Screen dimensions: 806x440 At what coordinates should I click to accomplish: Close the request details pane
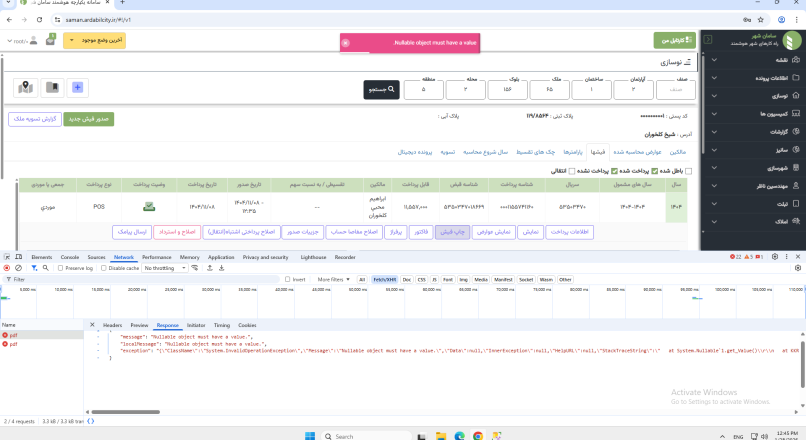pos(92,325)
